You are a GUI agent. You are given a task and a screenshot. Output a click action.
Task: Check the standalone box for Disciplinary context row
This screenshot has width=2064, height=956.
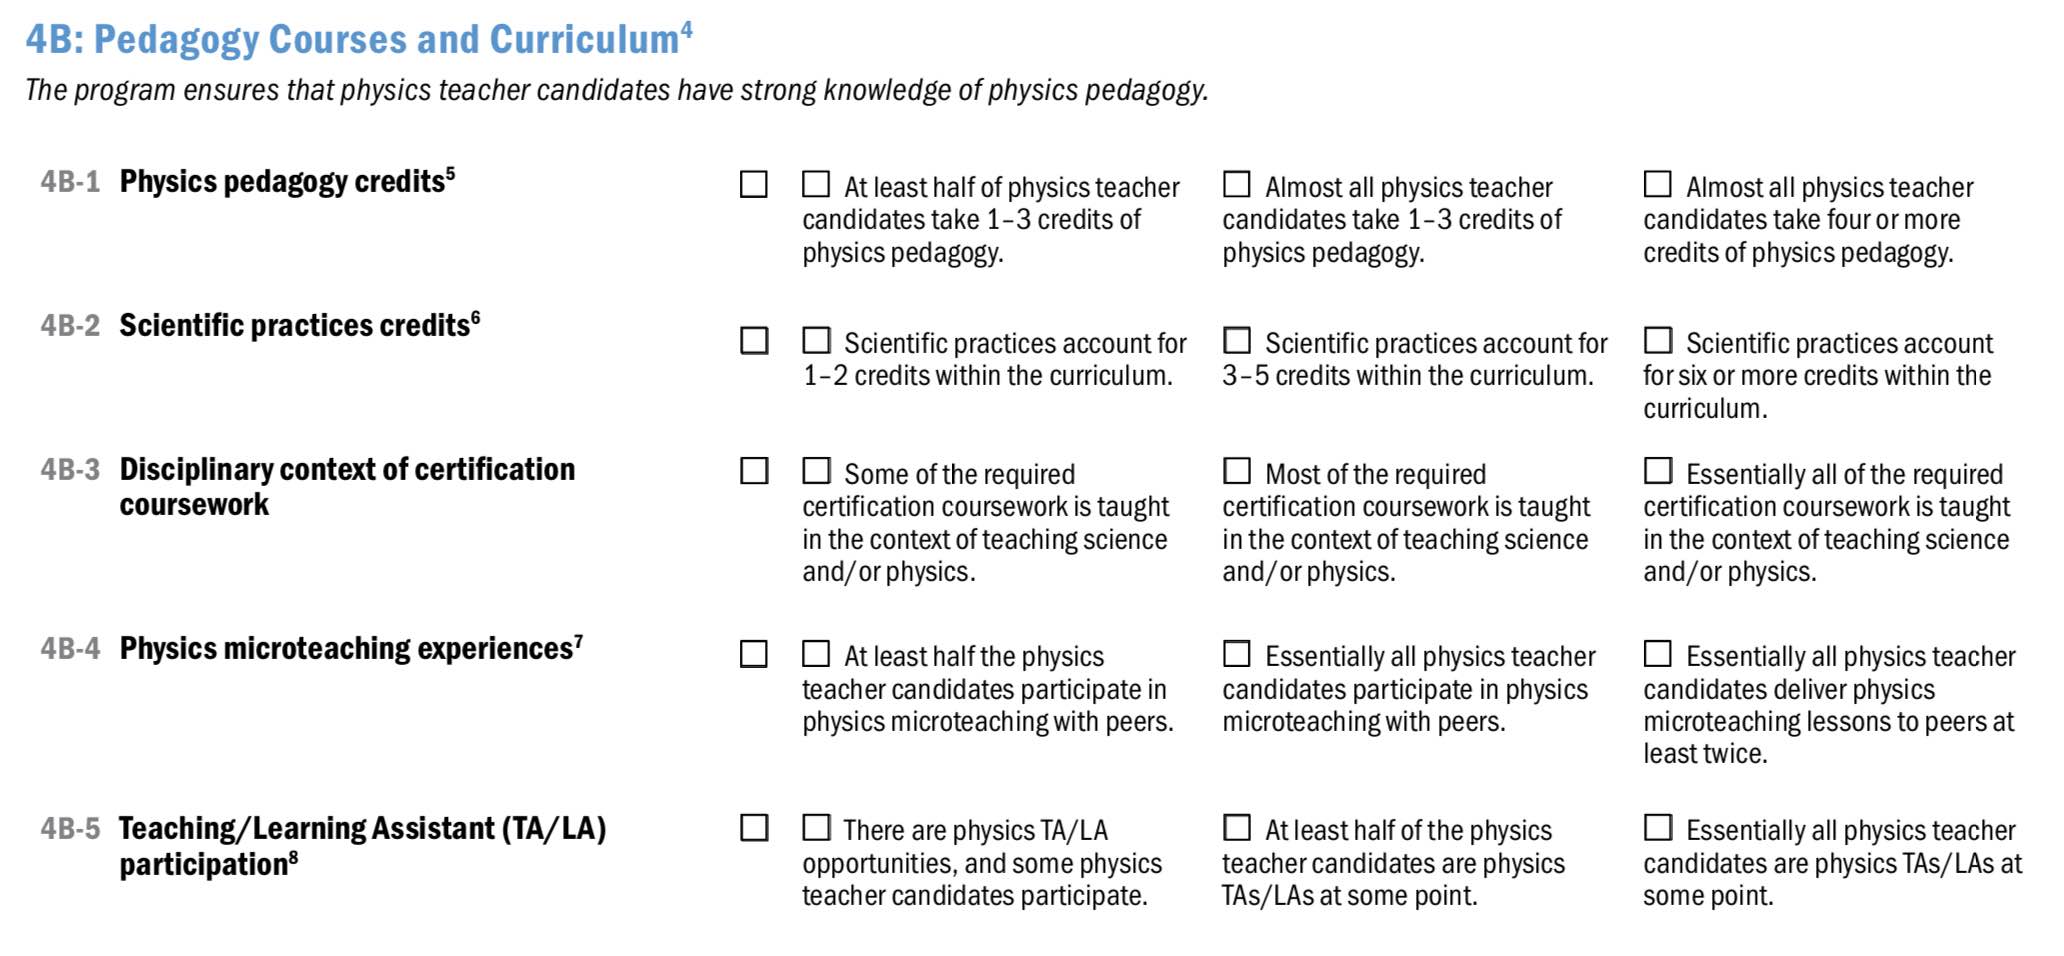pos(754,471)
